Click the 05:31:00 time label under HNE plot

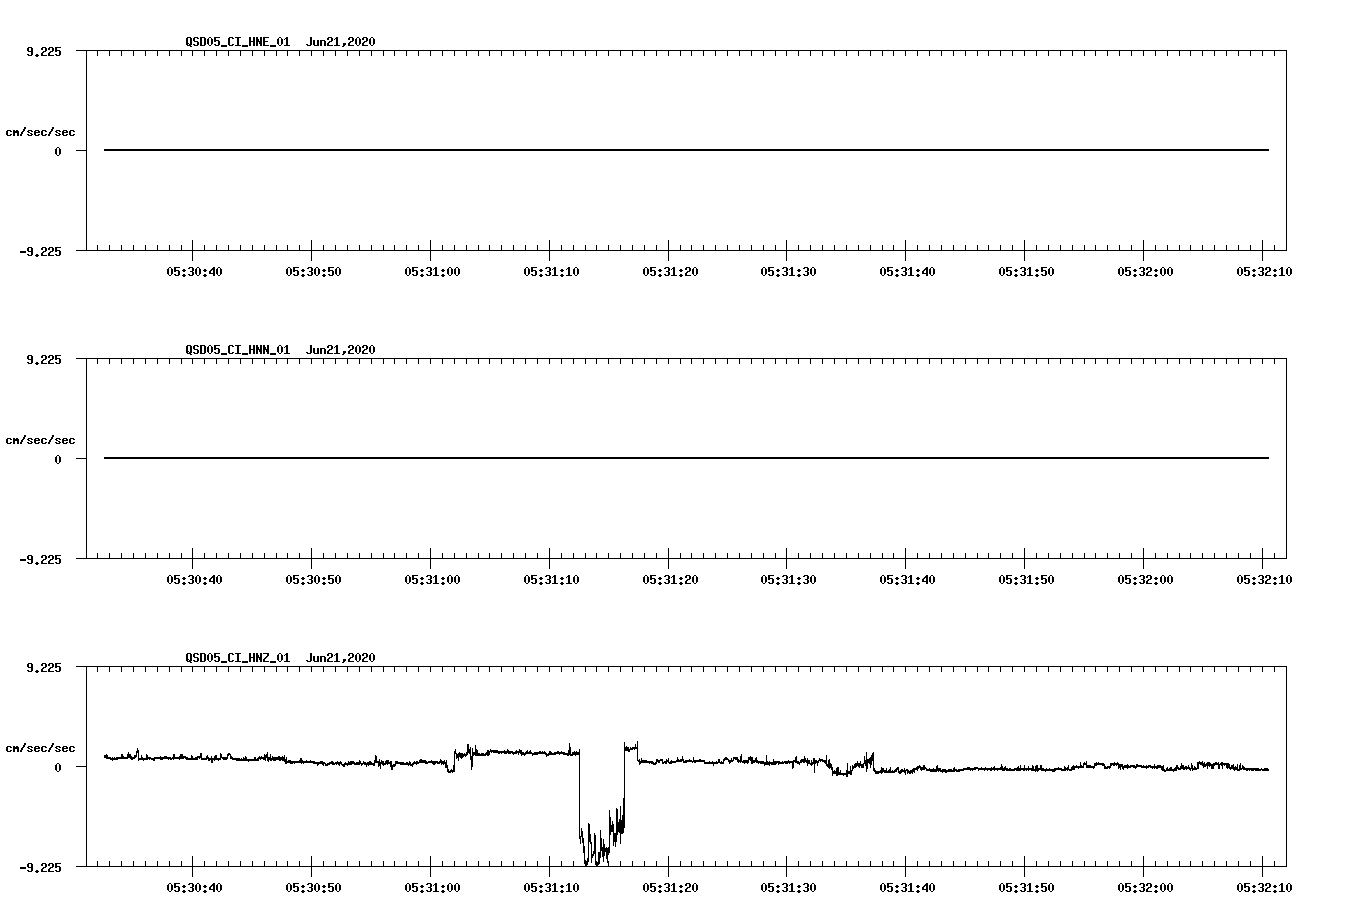click(432, 272)
